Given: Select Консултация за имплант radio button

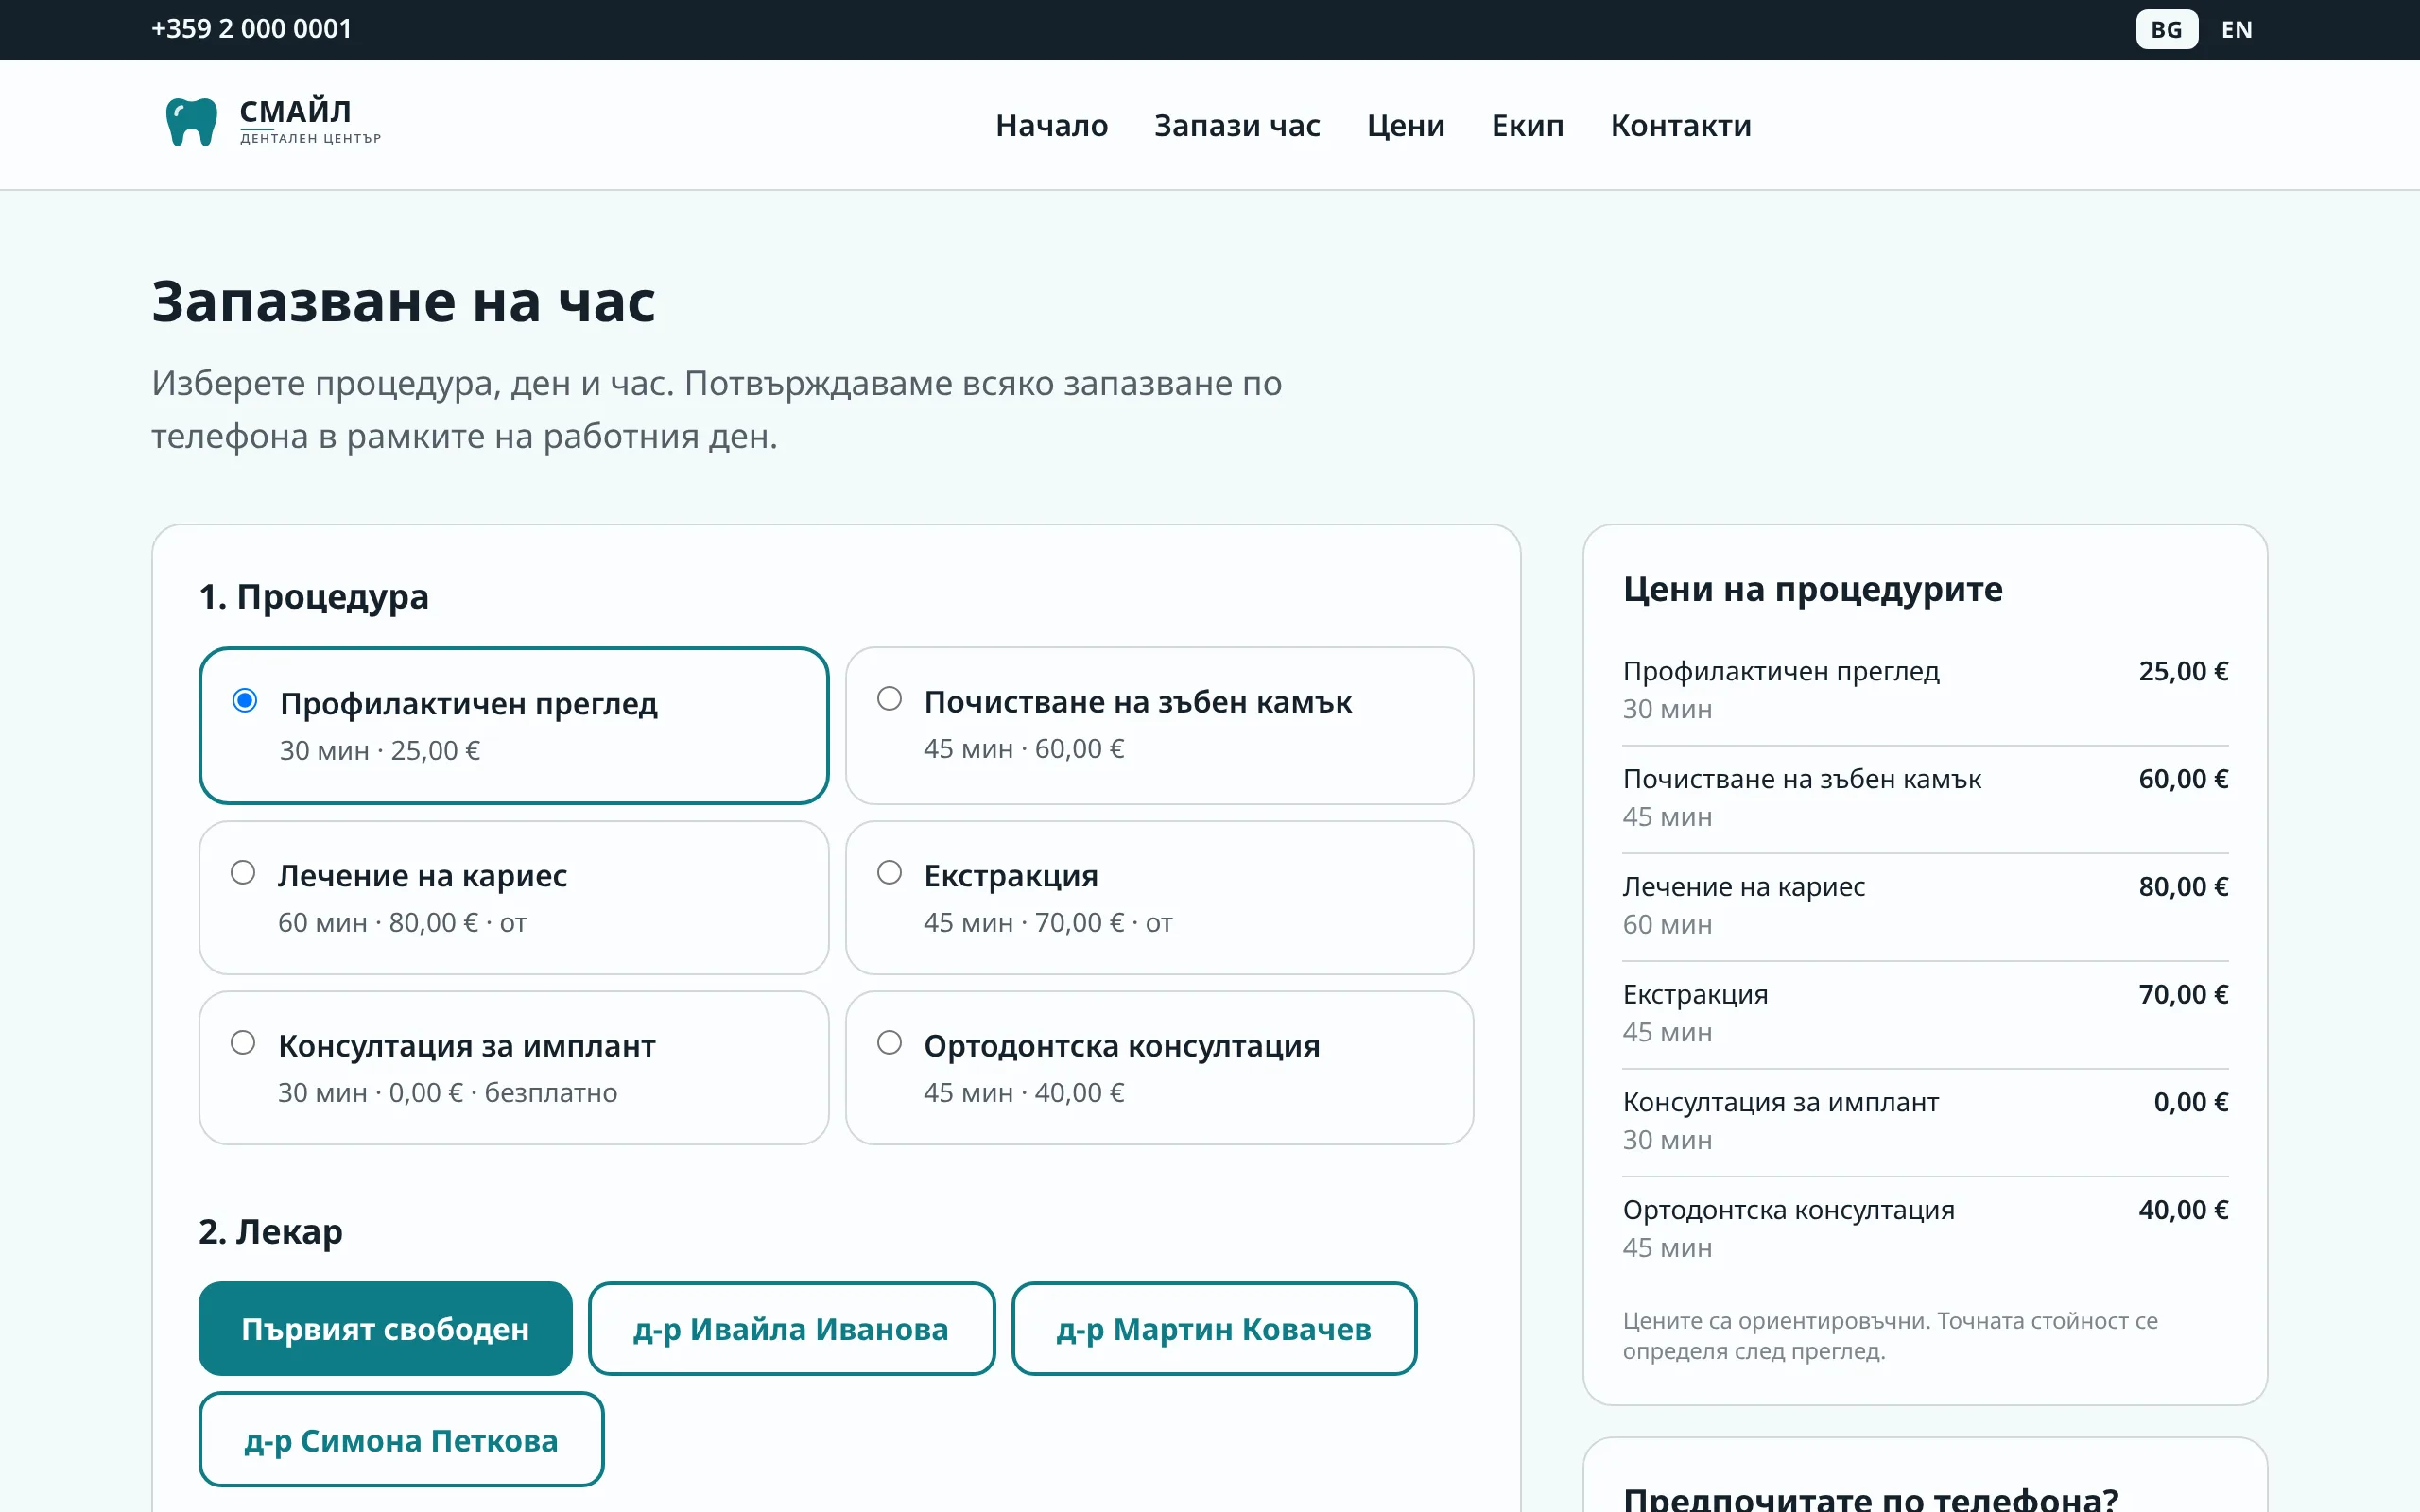Looking at the screenshot, I should click(243, 1042).
